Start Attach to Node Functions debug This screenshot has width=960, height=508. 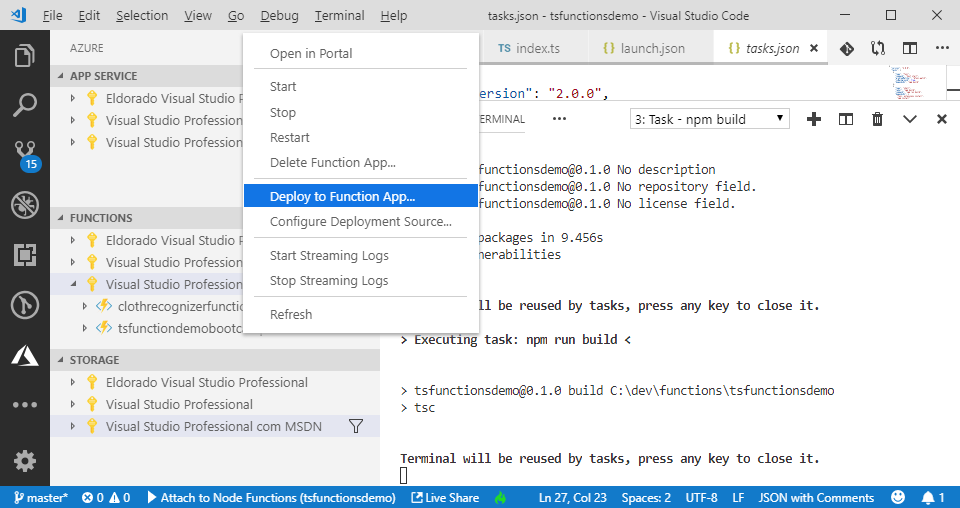click(x=271, y=498)
